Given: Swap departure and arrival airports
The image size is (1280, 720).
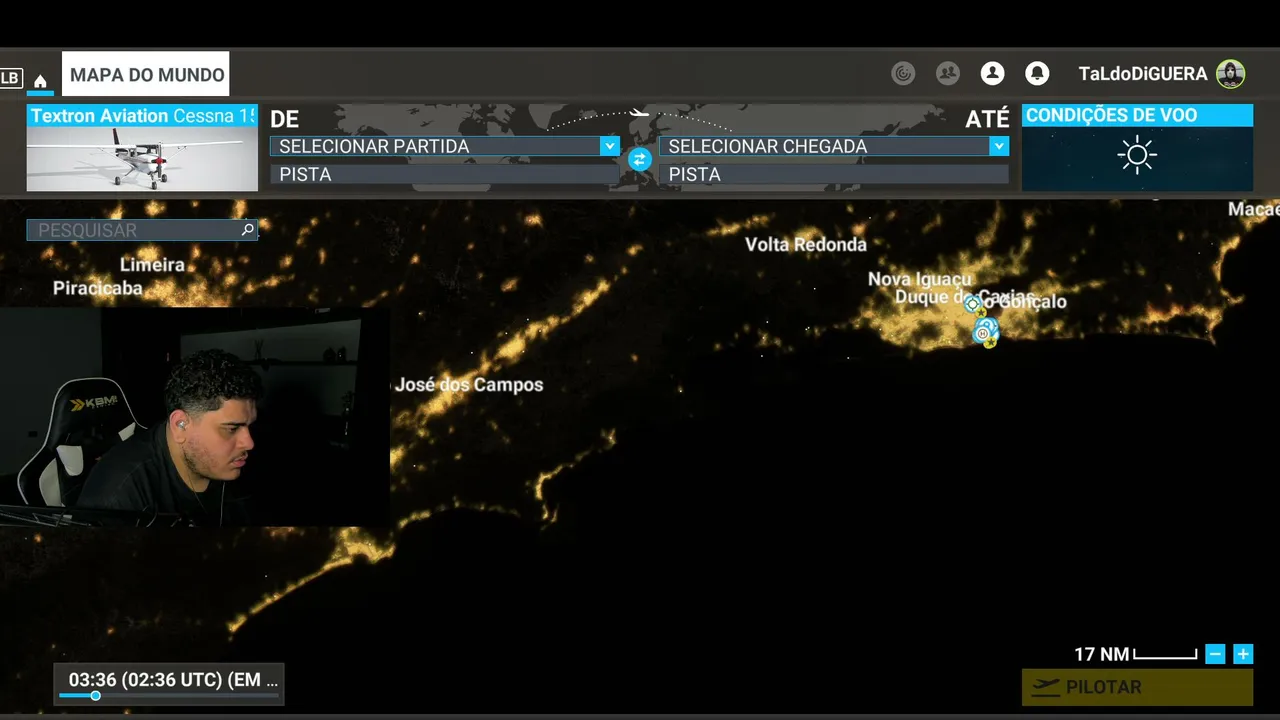Looking at the screenshot, I should coord(639,159).
